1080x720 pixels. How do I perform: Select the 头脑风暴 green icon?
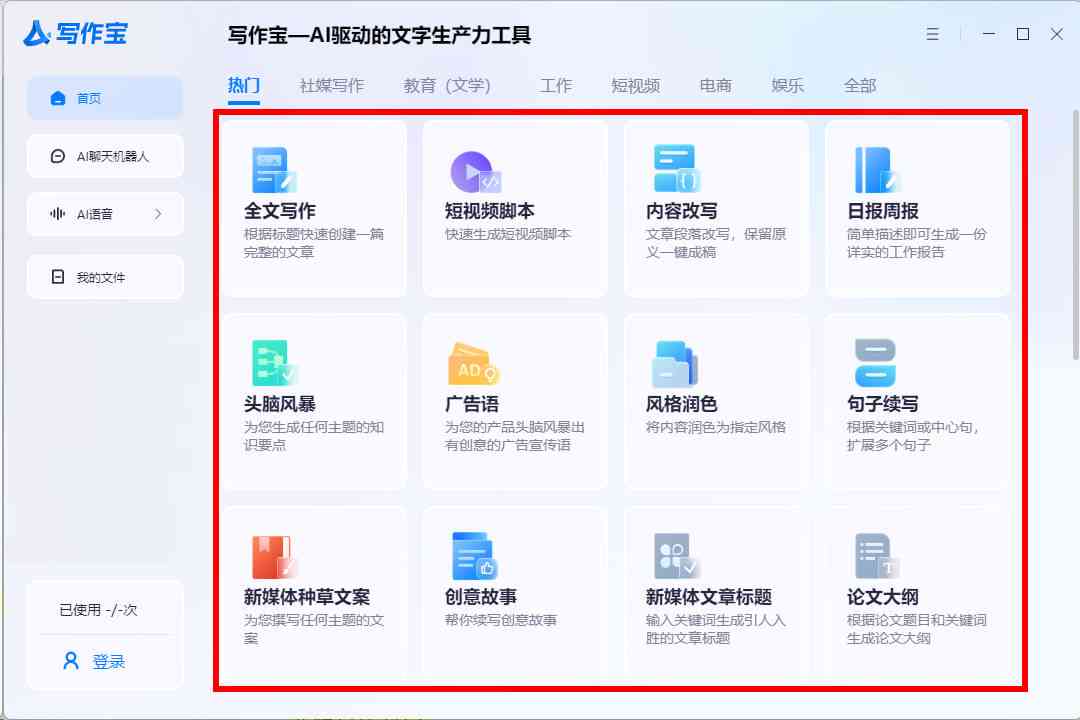tap(274, 363)
